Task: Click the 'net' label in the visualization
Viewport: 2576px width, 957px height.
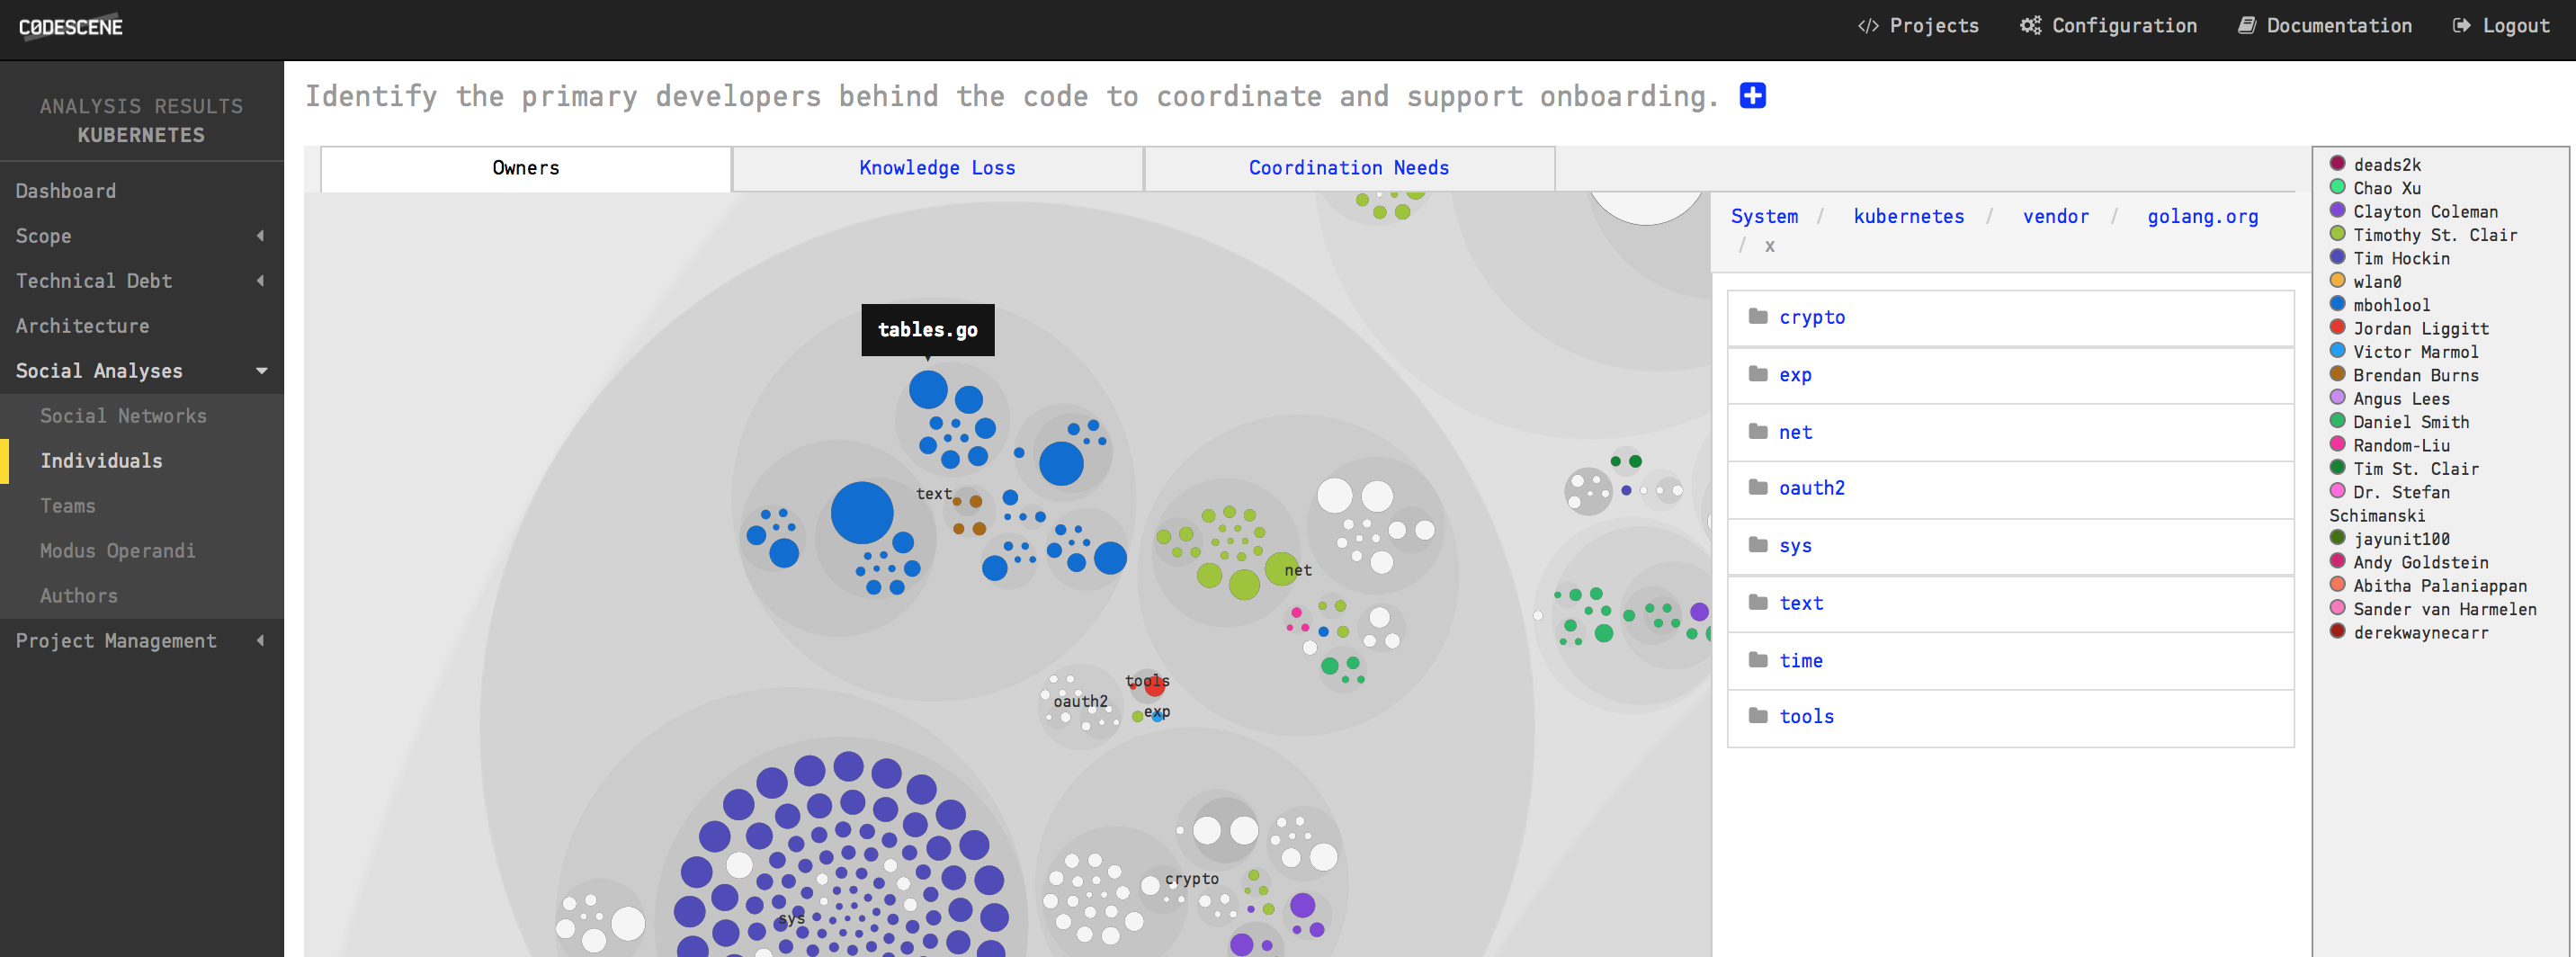Action: tap(1298, 571)
